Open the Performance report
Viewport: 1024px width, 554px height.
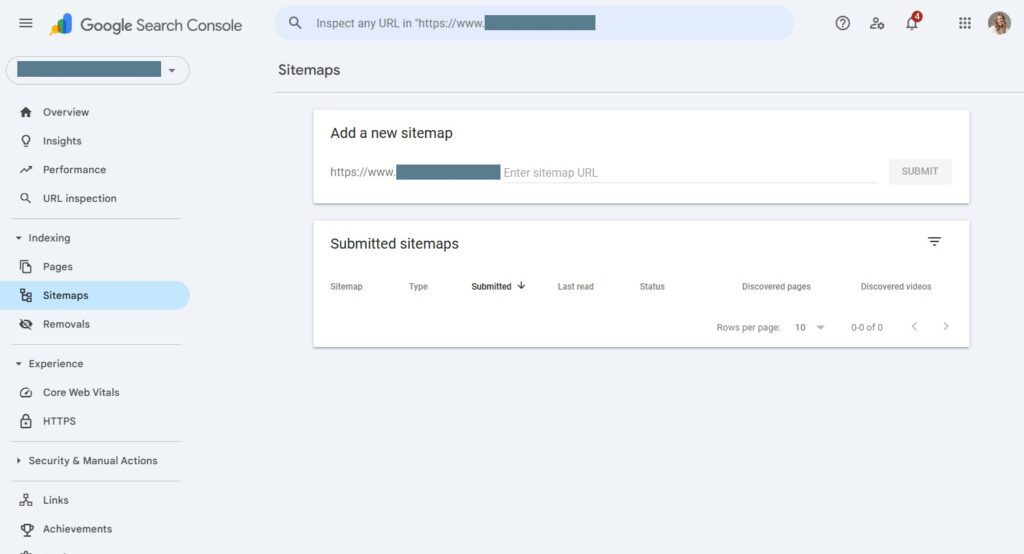click(74, 170)
